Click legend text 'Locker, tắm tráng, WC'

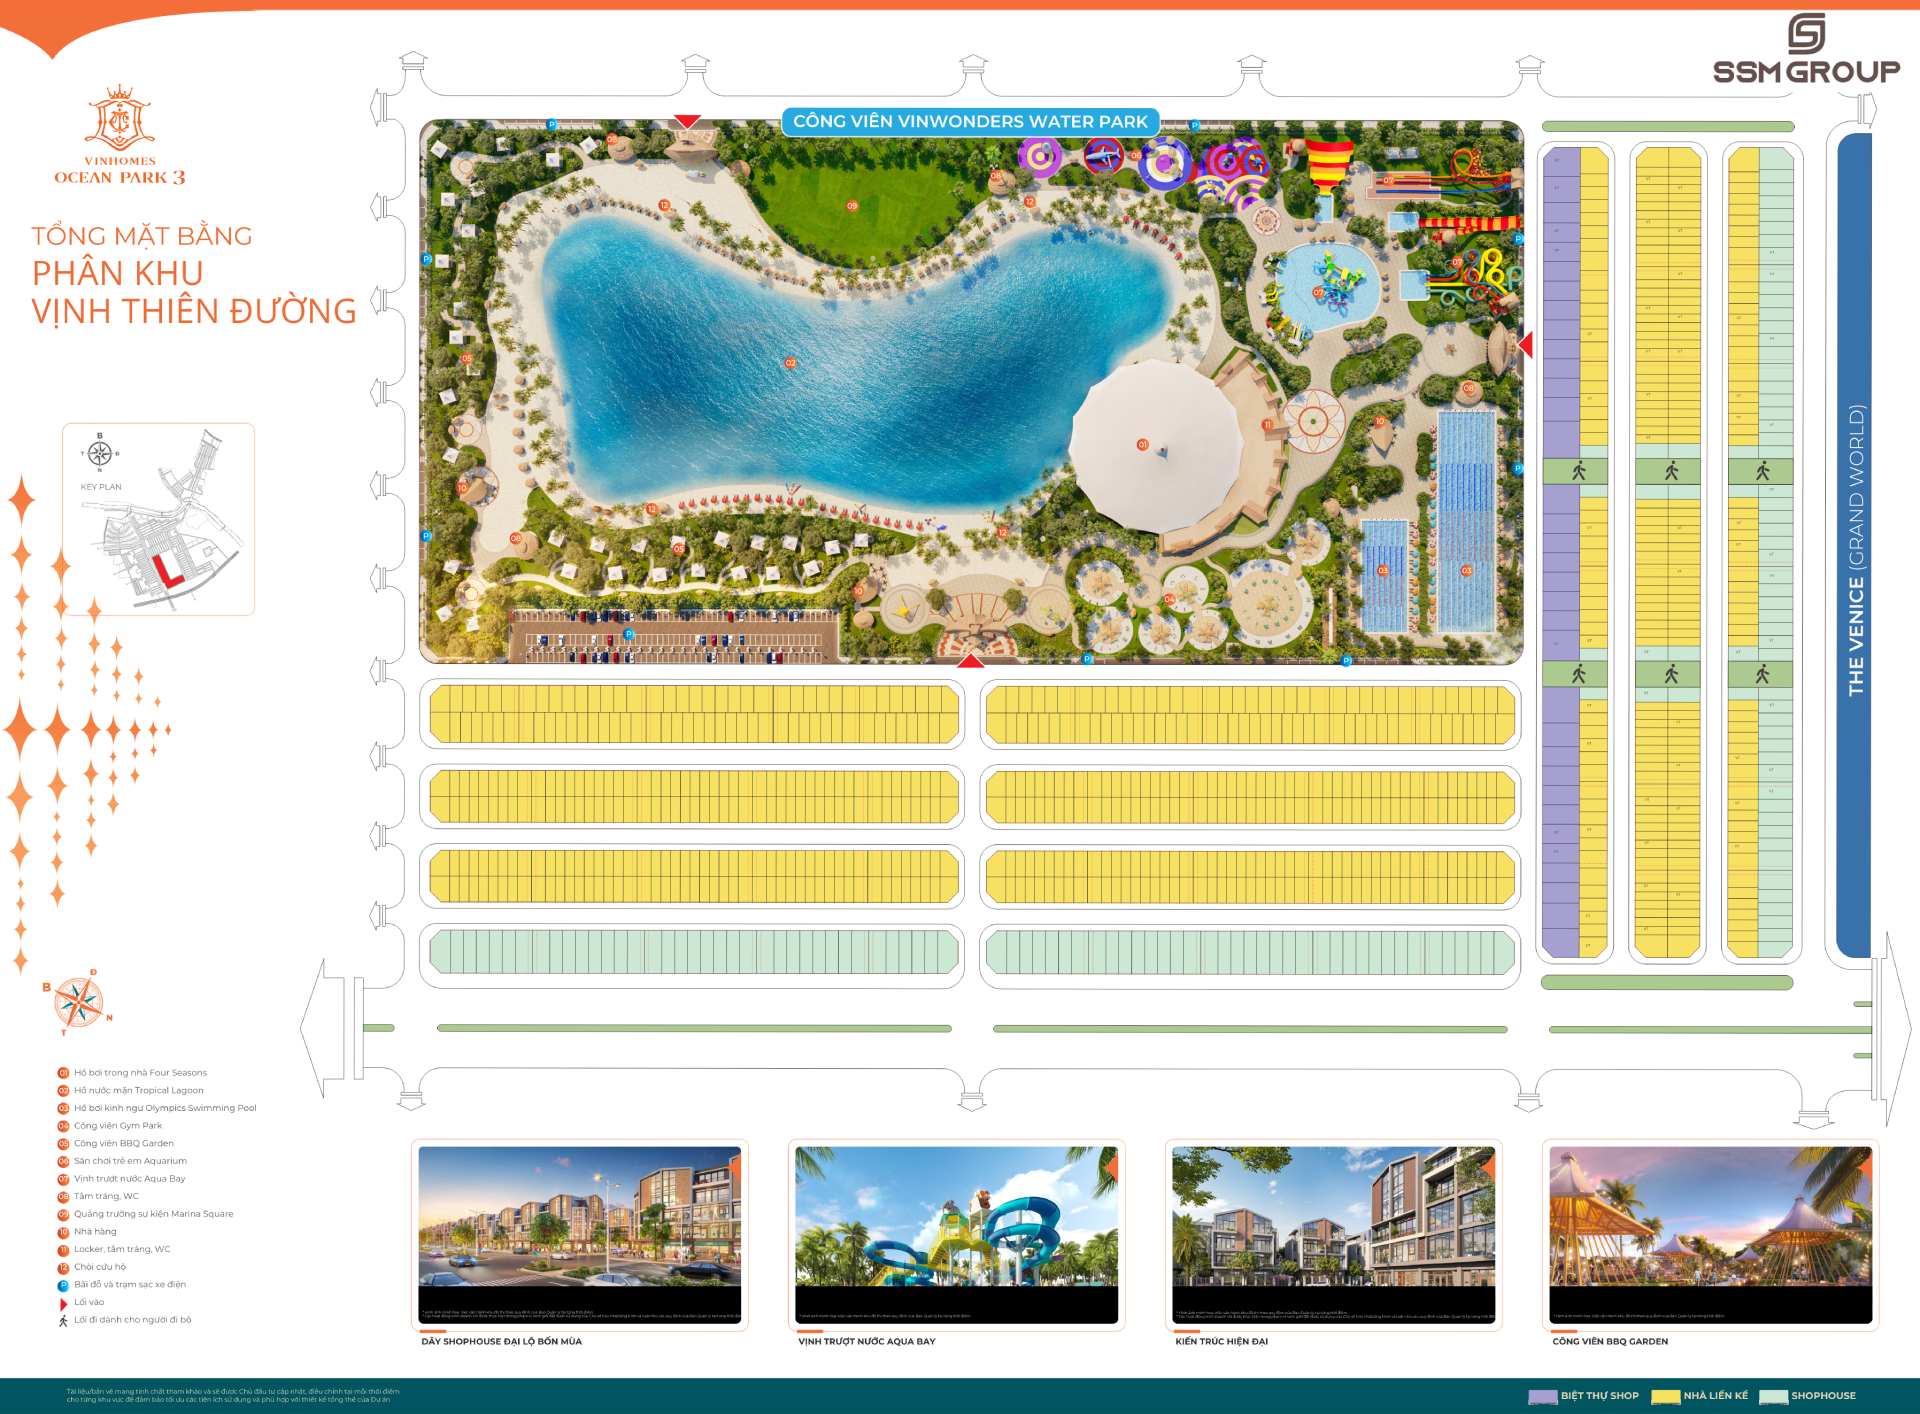pyautogui.click(x=122, y=1250)
